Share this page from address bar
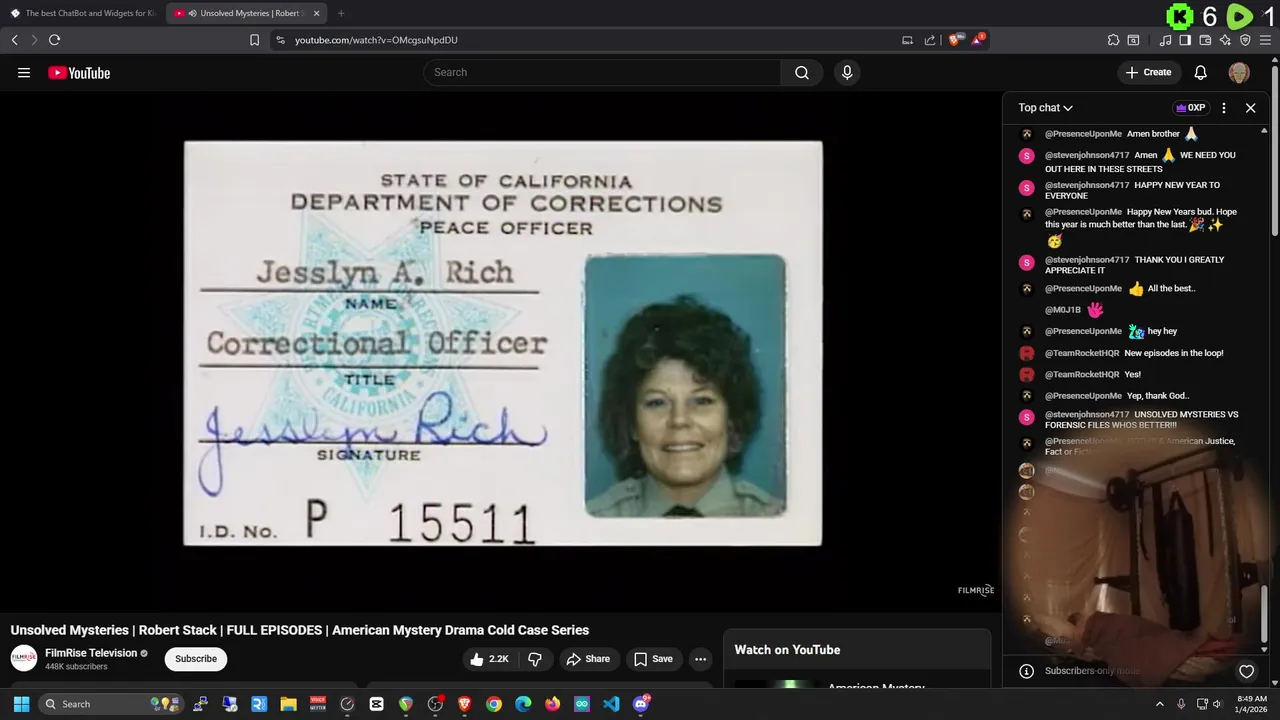Viewport: 1280px width, 720px height. 930,40
